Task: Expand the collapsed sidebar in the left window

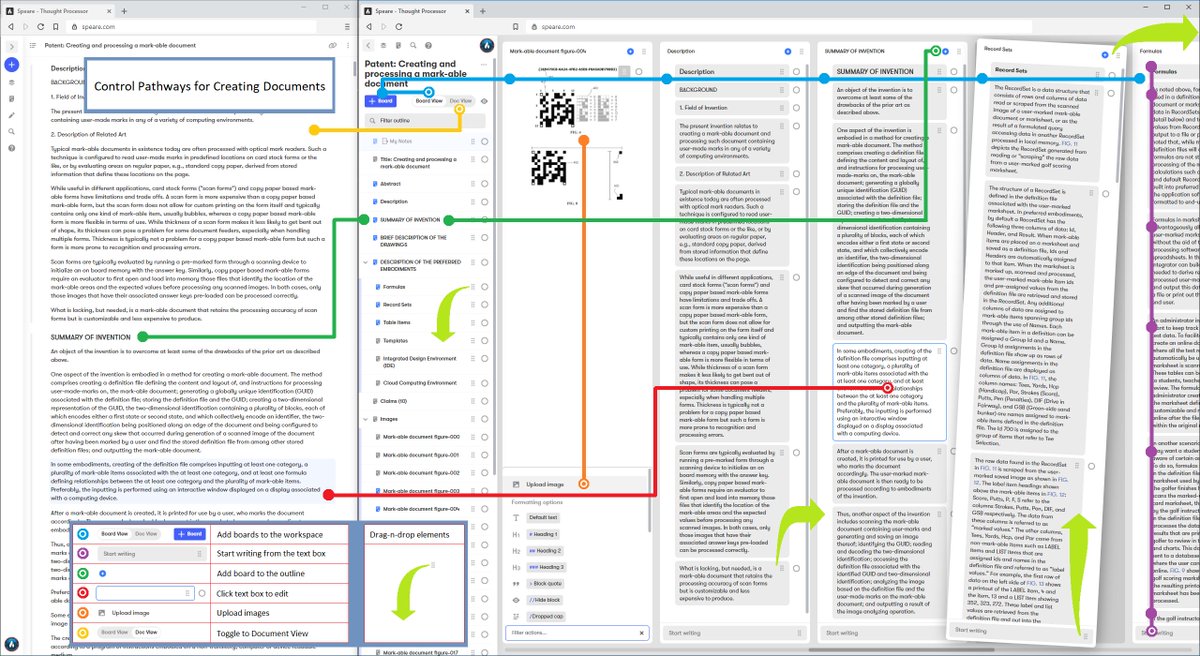Action: (x=10, y=46)
